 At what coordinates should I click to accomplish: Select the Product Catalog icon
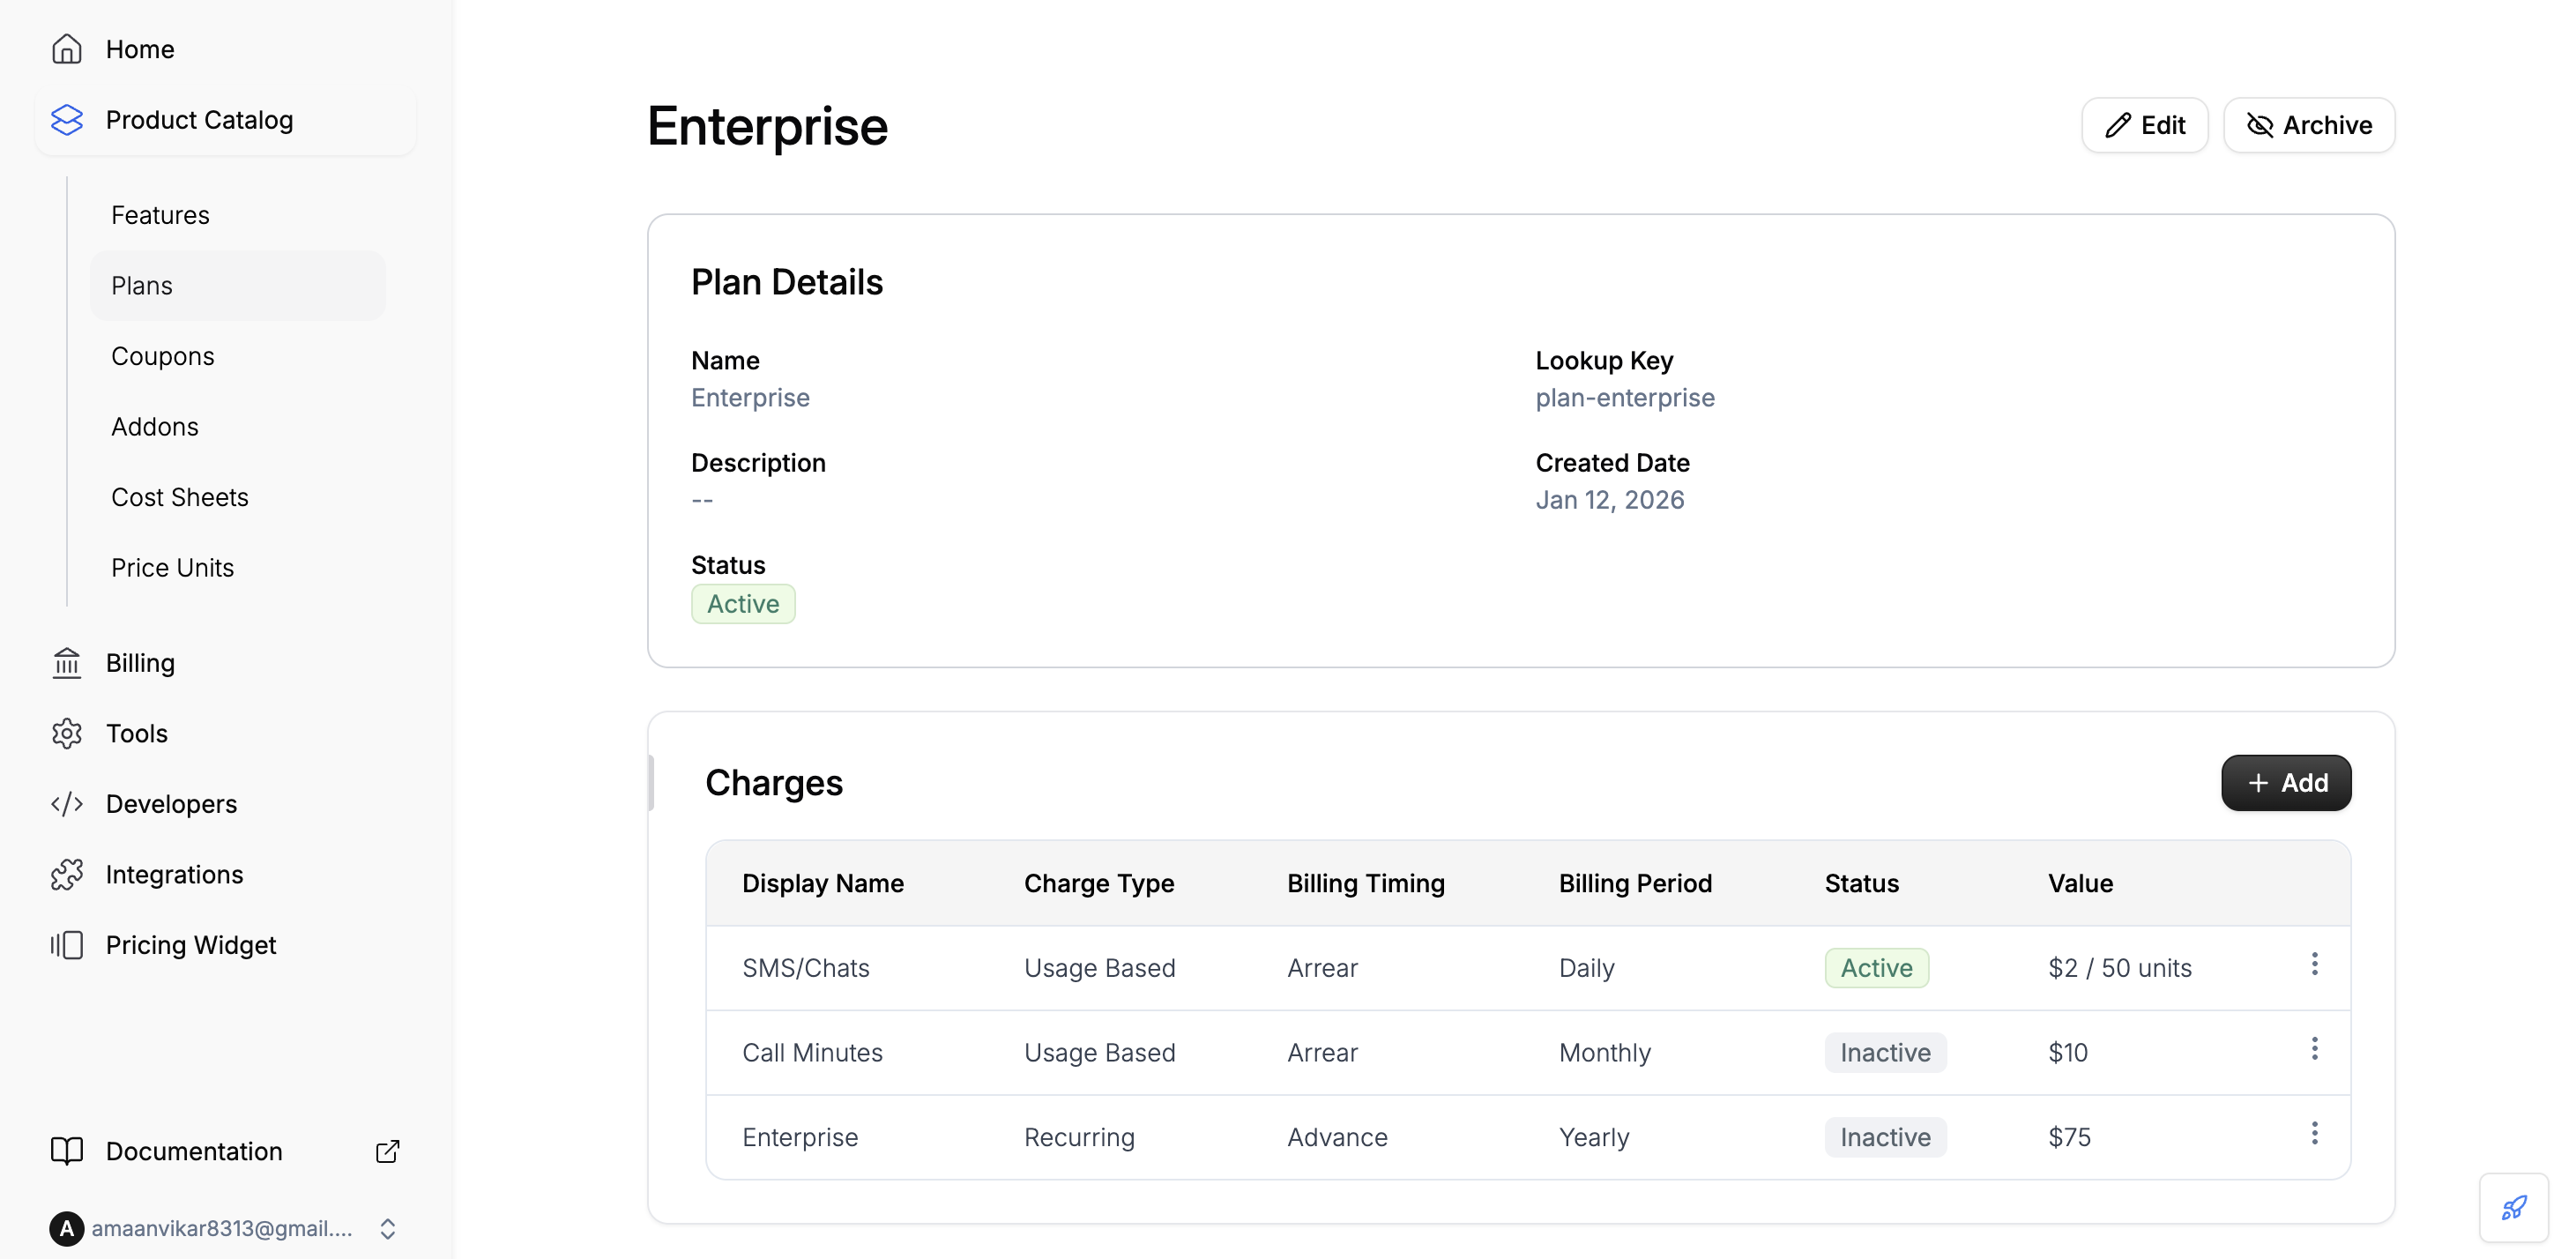(x=66, y=119)
